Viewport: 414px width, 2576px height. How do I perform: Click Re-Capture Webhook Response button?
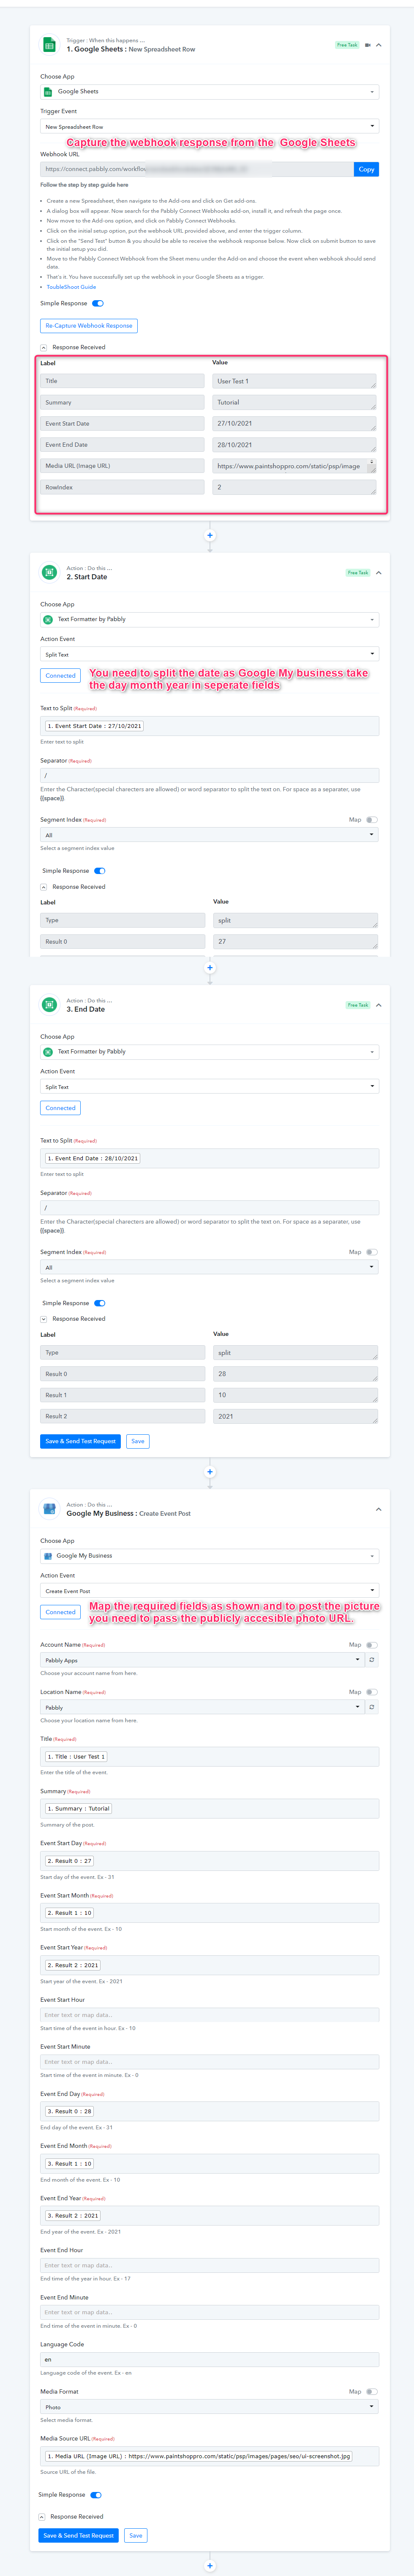coord(89,325)
